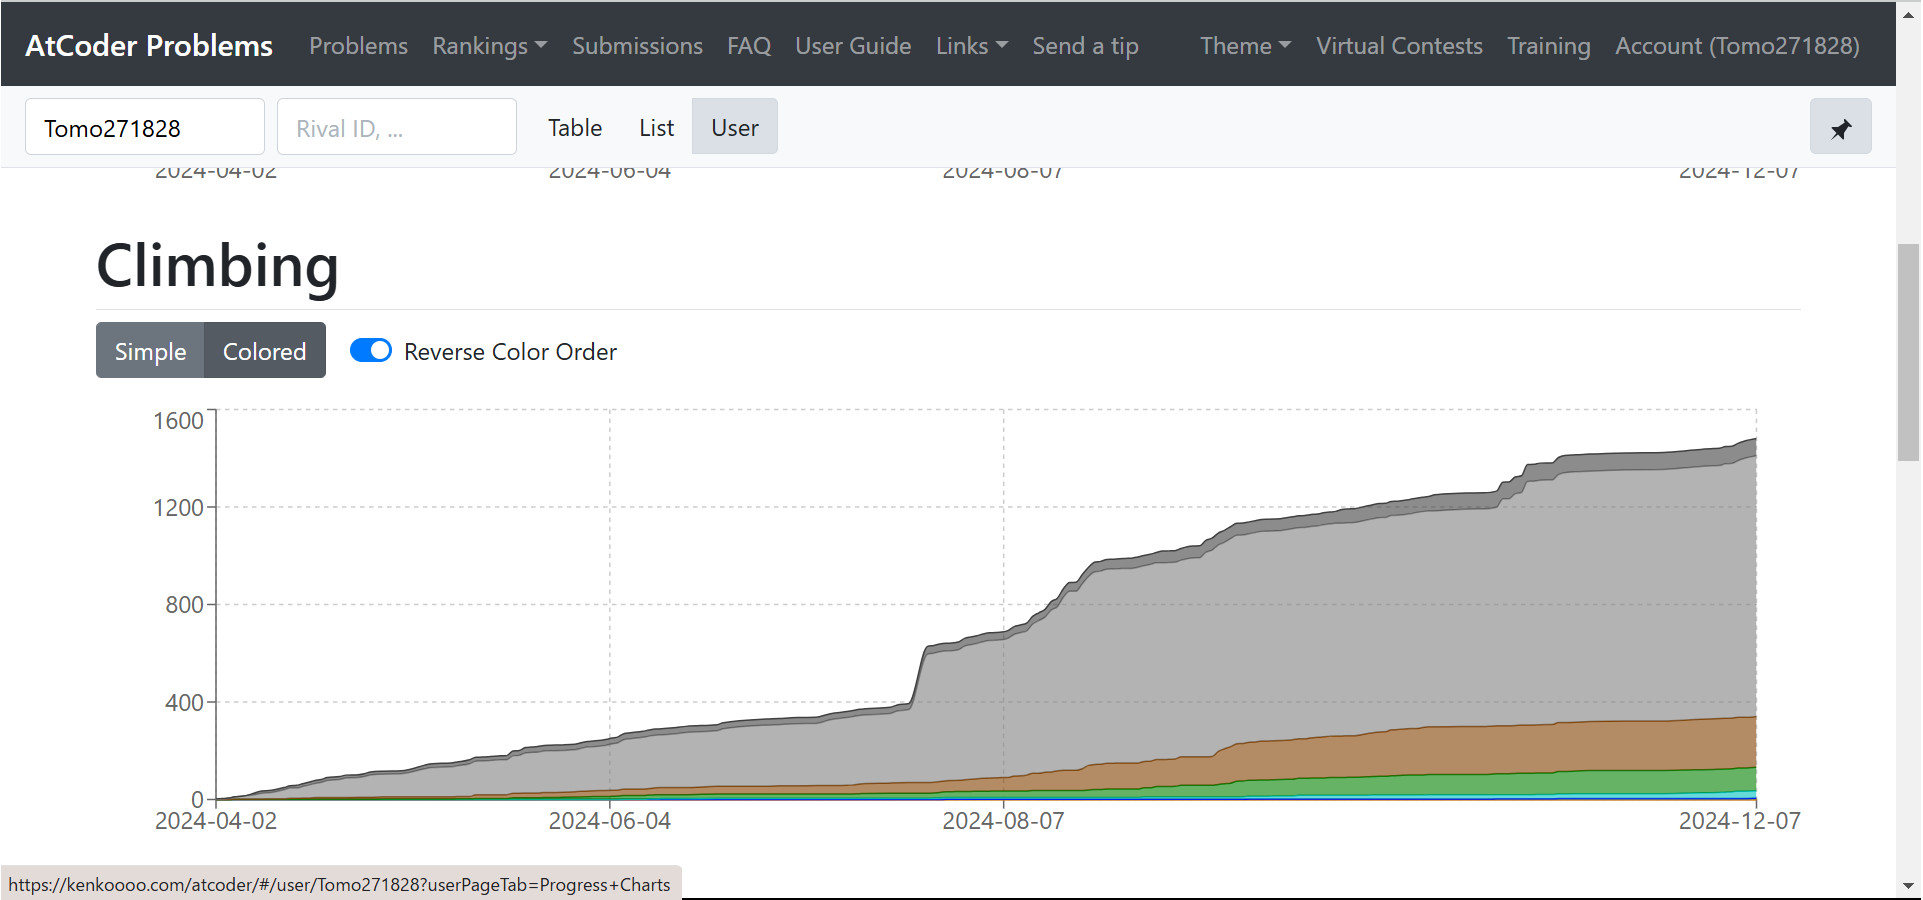This screenshot has height=900, width=1923.
Task: Click the 2024-04-02 date label below chart
Action: click(x=216, y=821)
